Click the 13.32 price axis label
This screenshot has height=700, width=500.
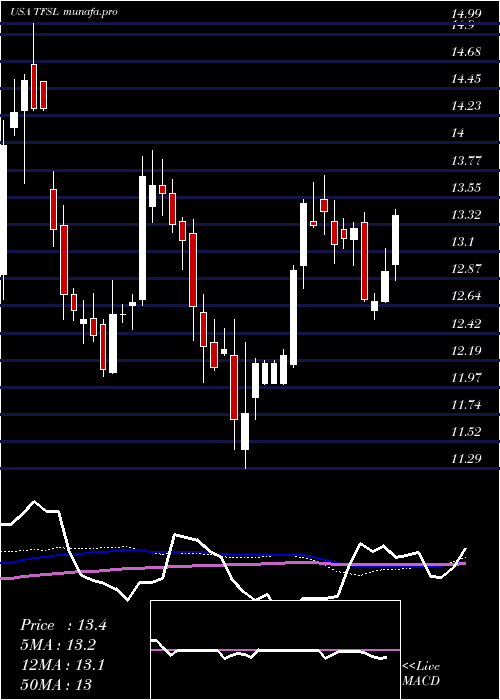point(466,215)
